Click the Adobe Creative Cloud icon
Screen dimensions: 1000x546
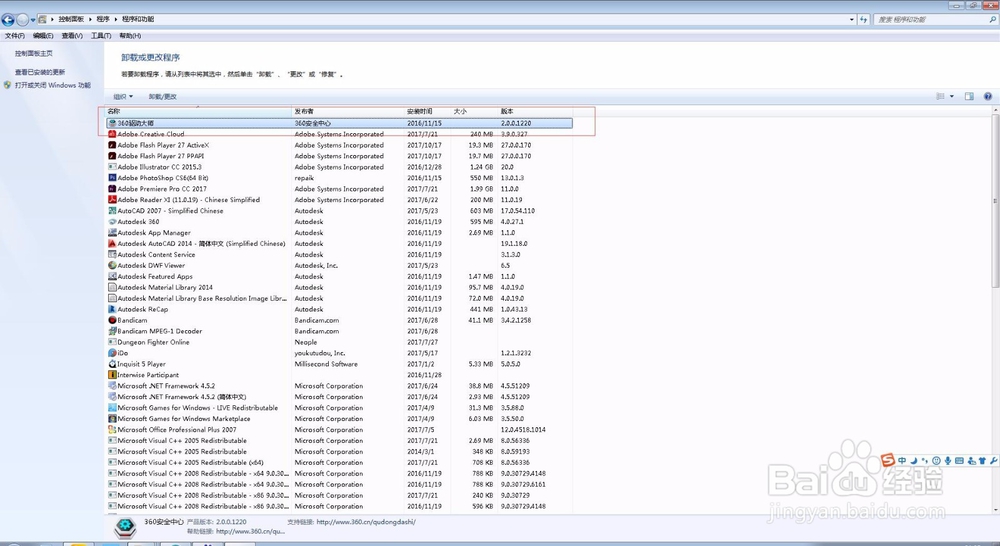click(112, 134)
